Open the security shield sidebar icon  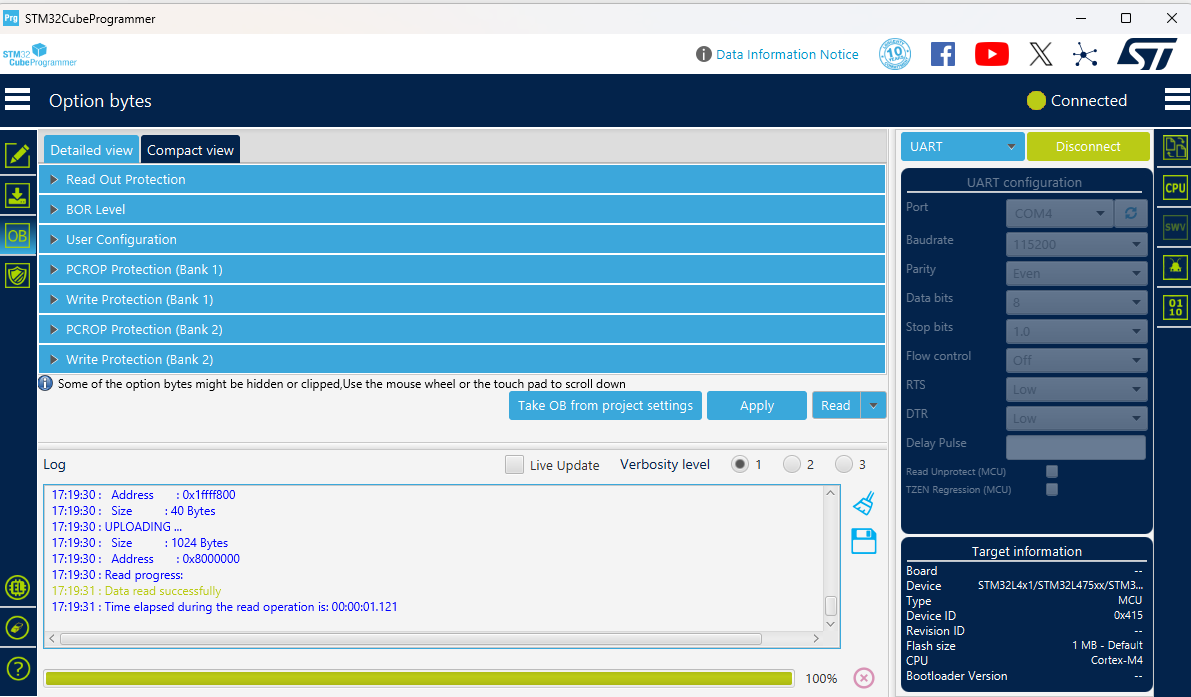pos(17,275)
